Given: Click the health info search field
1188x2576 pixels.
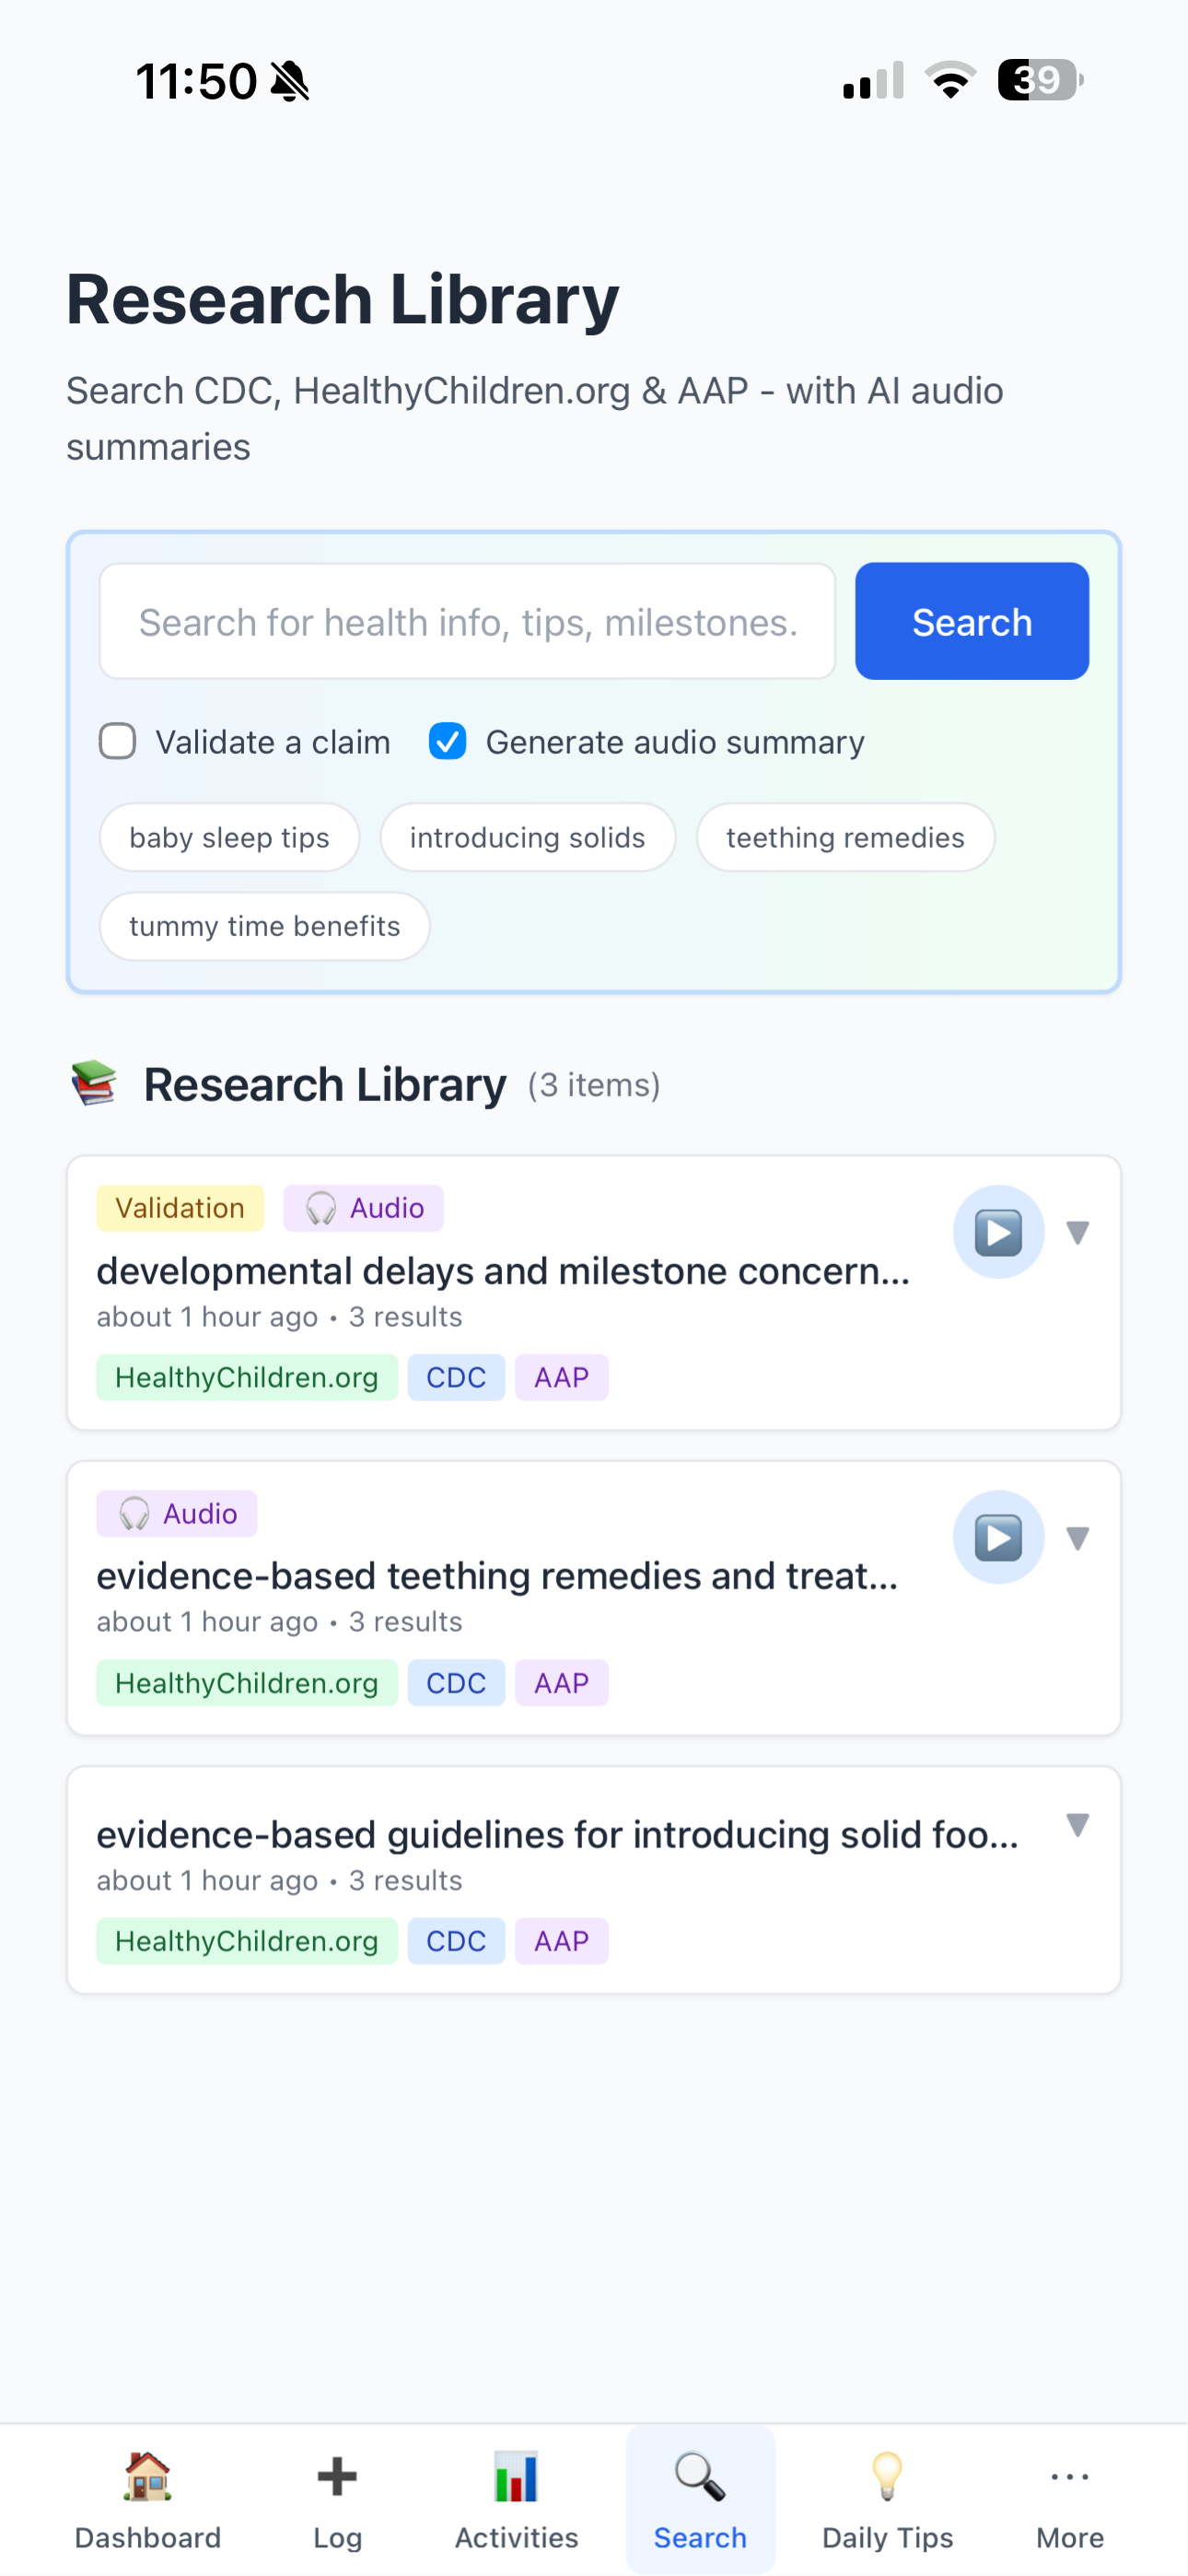Looking at the screenshot, I should point(468,621).
